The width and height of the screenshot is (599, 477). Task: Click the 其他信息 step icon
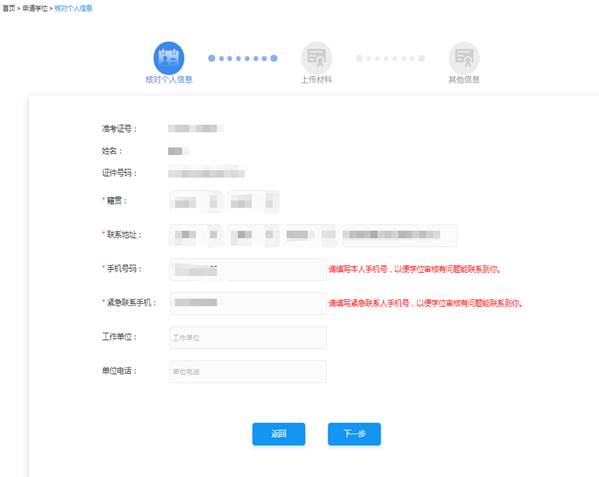(464, 58)
